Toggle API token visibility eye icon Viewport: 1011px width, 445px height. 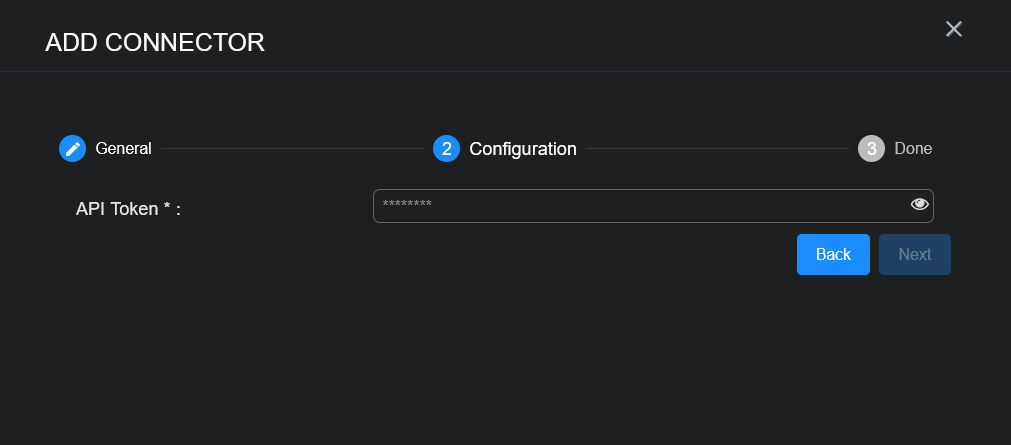[x=920, y=205]
